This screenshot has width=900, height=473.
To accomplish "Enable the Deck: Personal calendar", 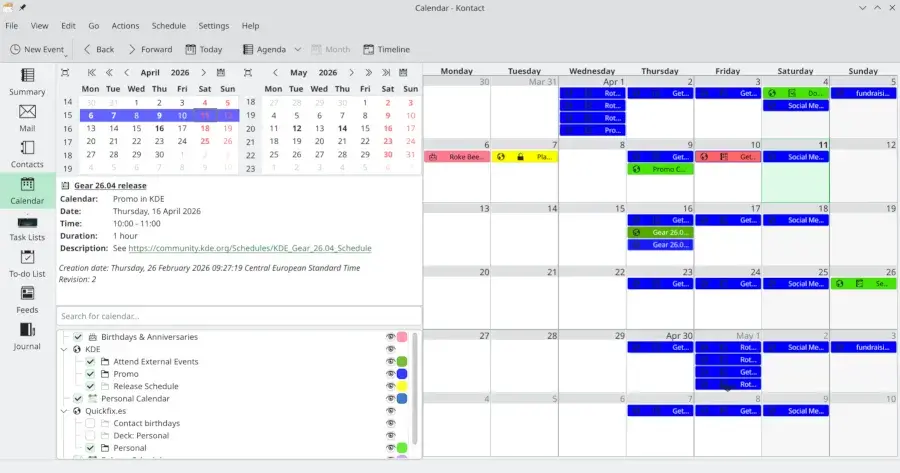I will point(90,436).
